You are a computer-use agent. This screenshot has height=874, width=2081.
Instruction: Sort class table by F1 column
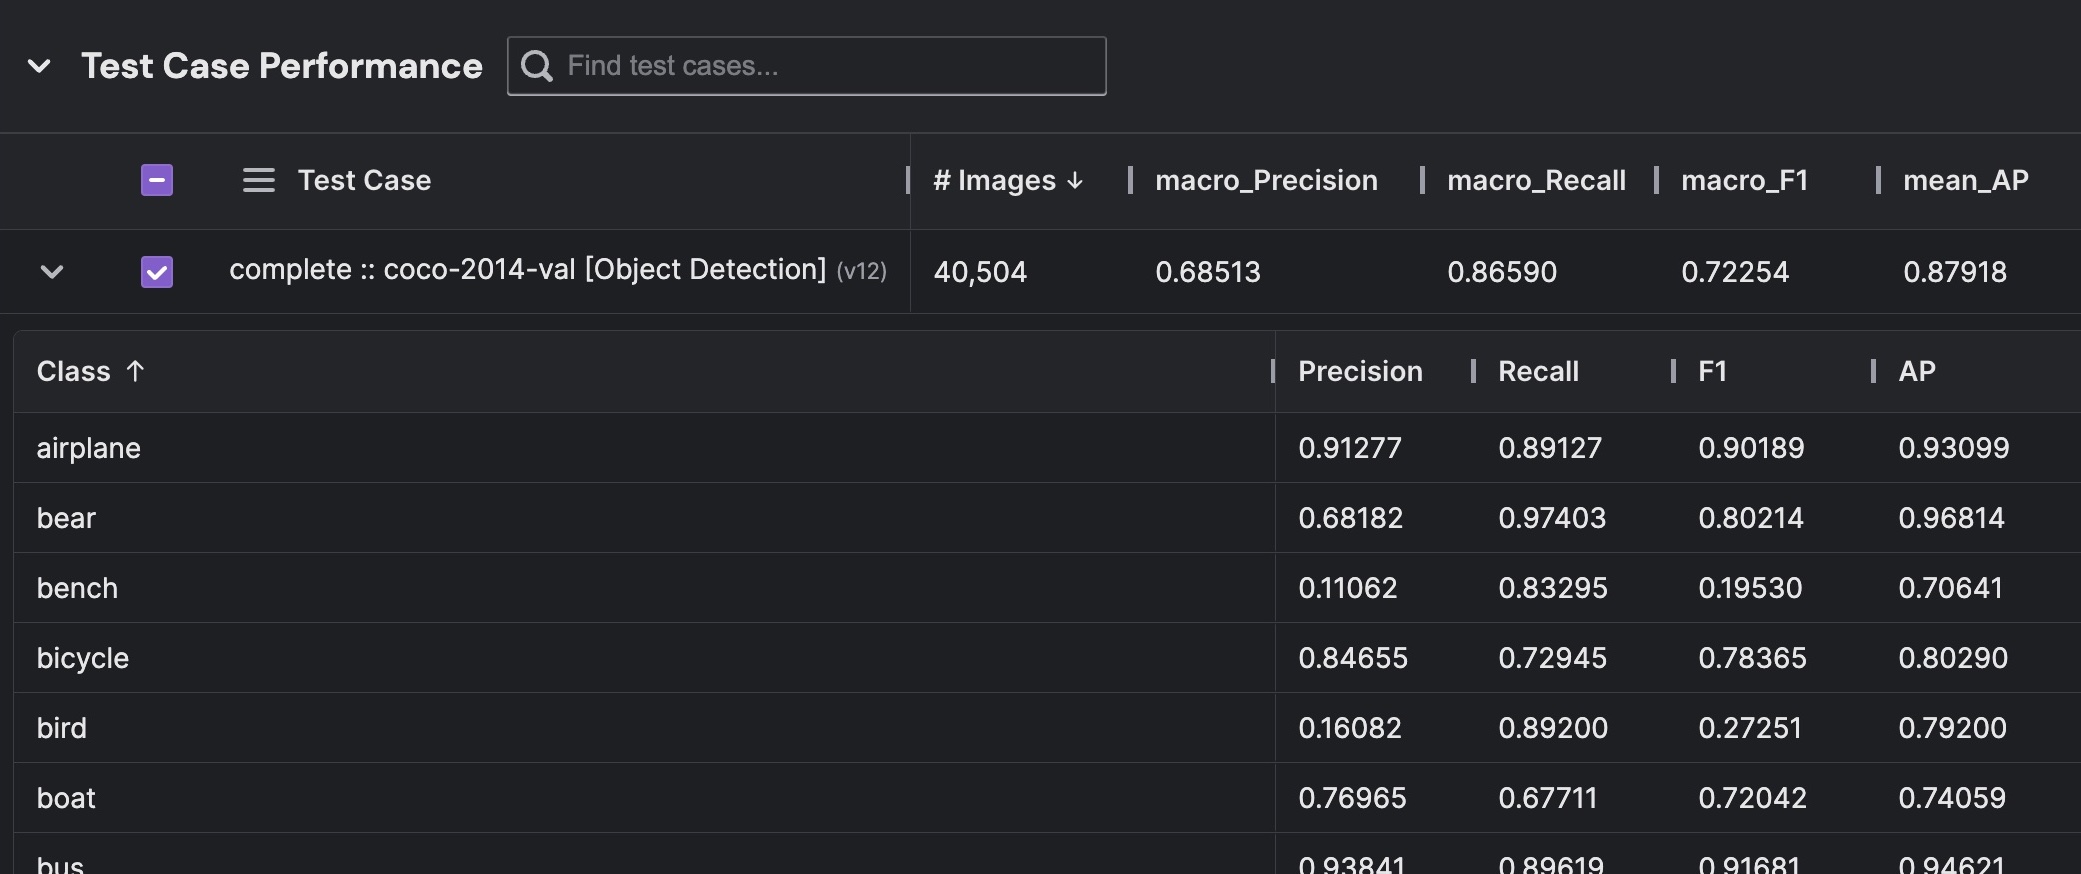tap(1712, 372)
